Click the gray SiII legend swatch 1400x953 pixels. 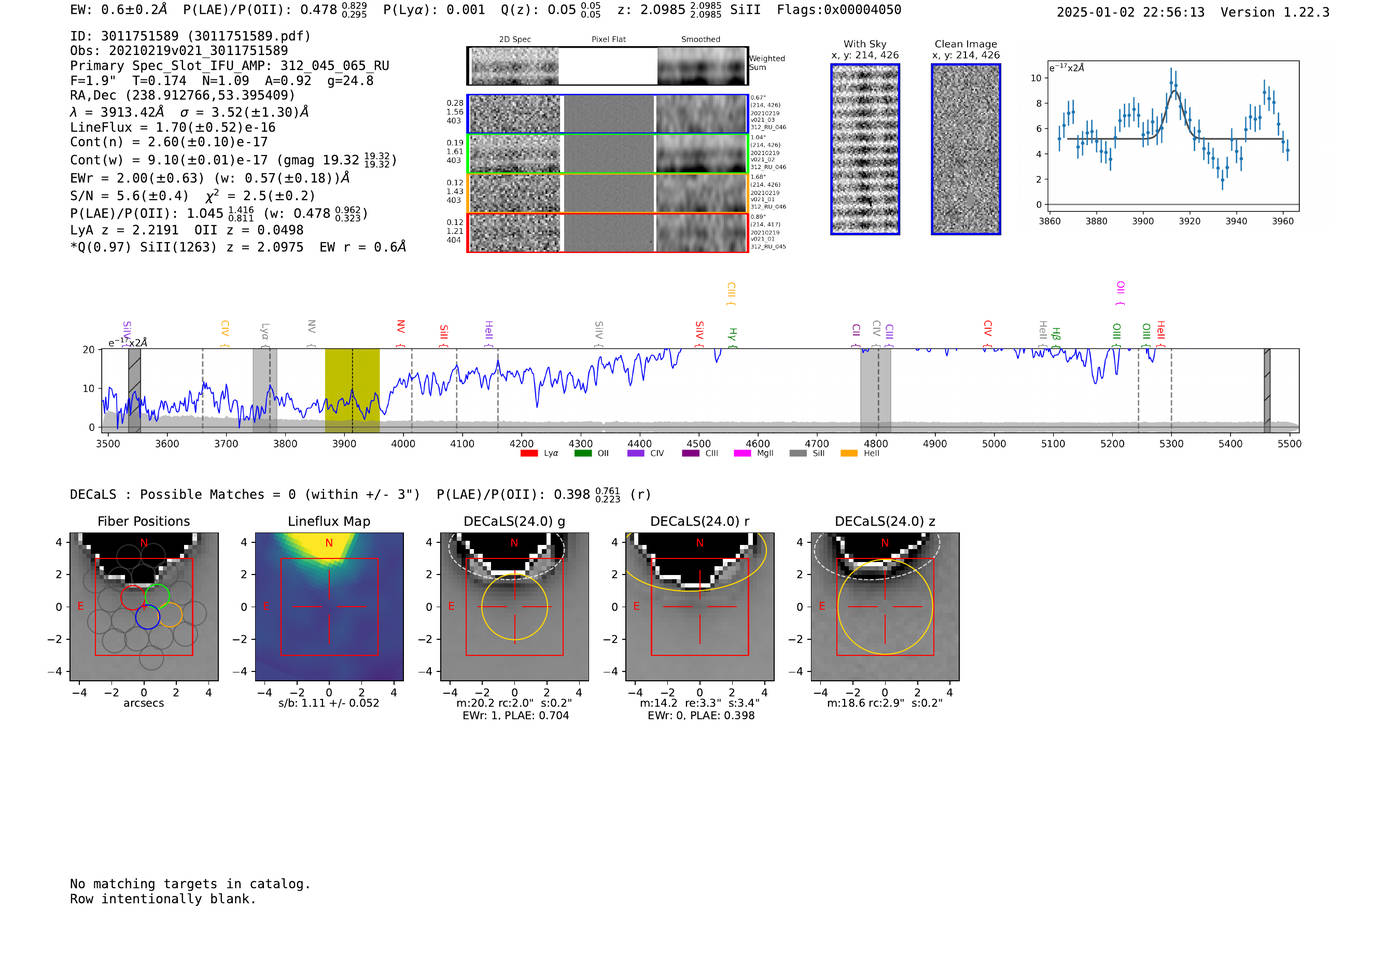(798, 454)
